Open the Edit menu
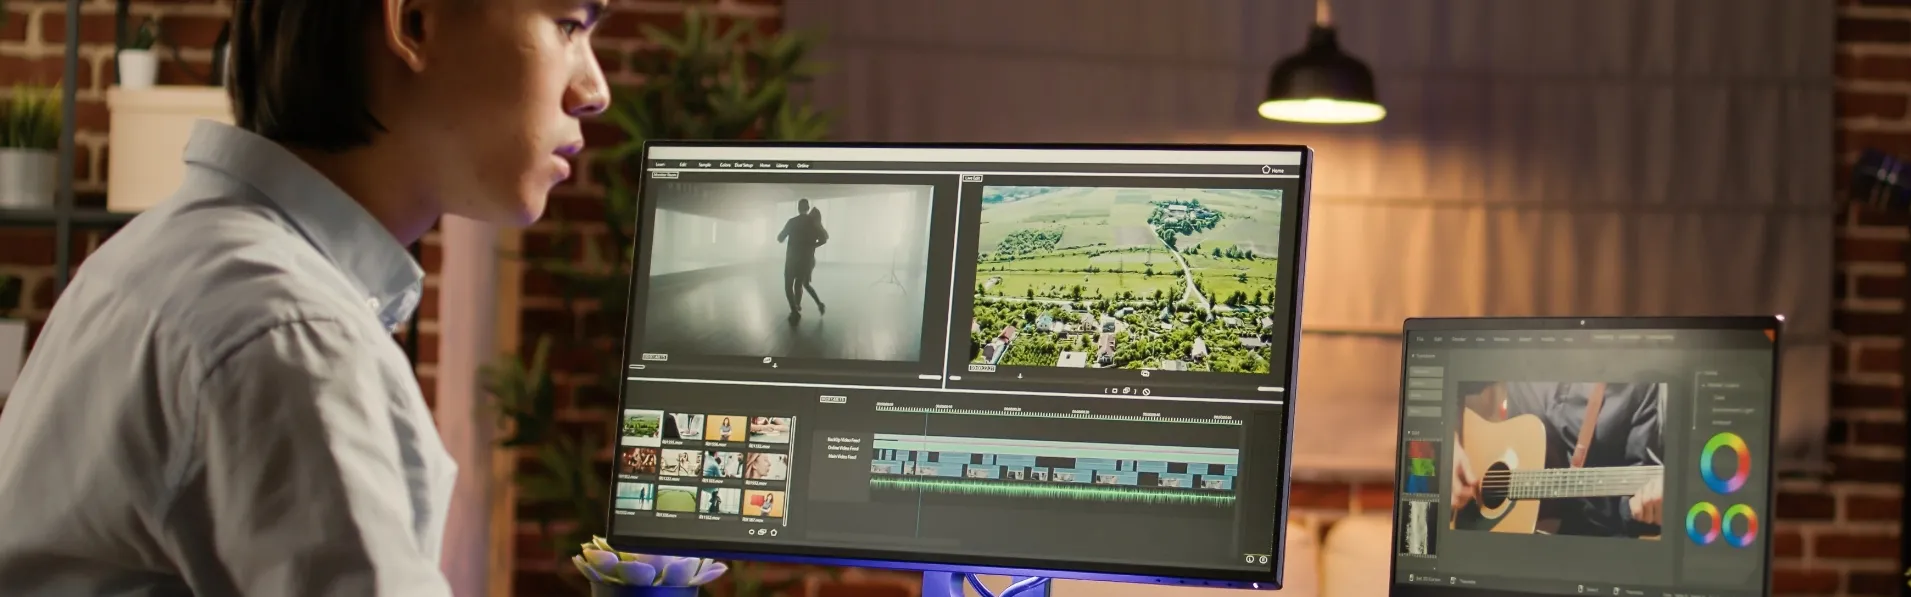1911x597 pixels. coord(683,165)
